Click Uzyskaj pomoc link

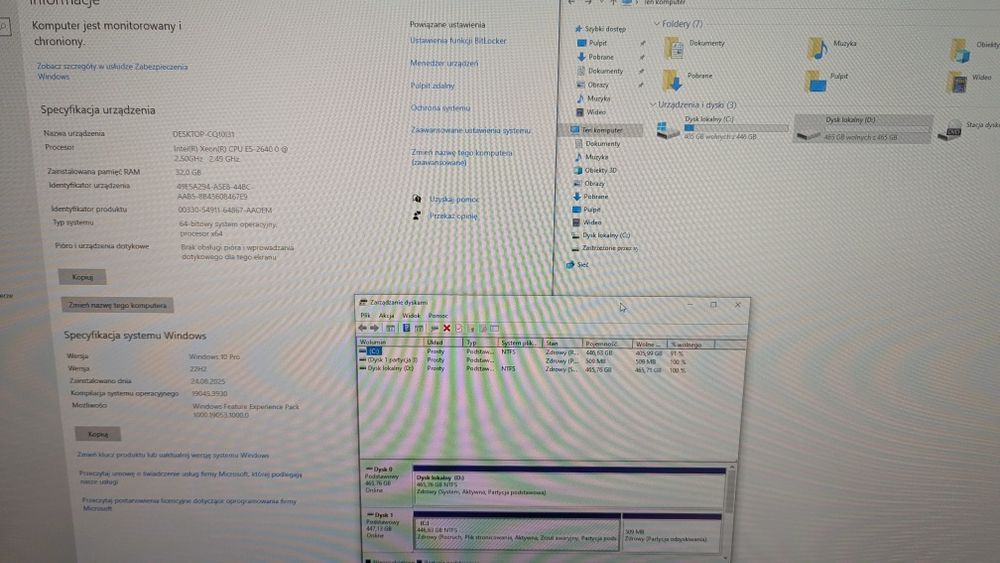[453, 199]
